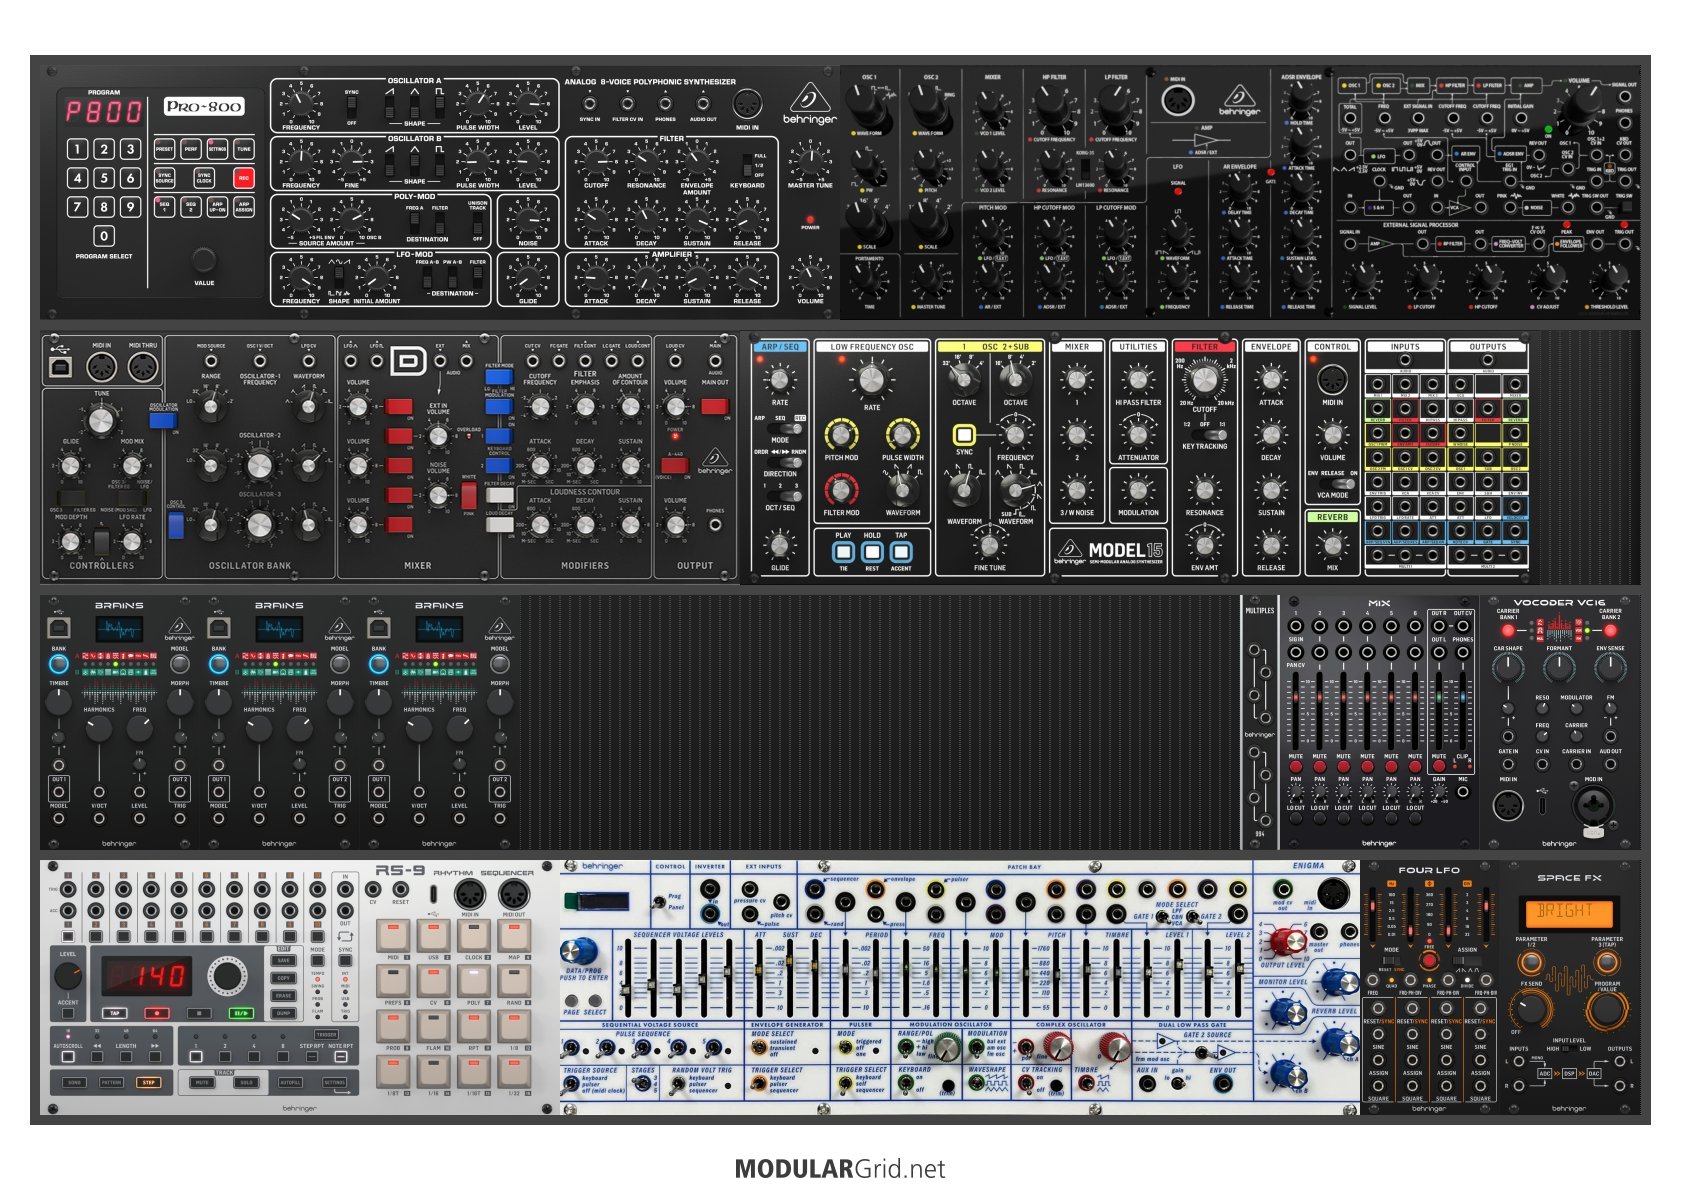The image size is (1681, 1190).
Task: Toggle the RS-9 AUTOSCROLL button
Action: pos(68,1056)
